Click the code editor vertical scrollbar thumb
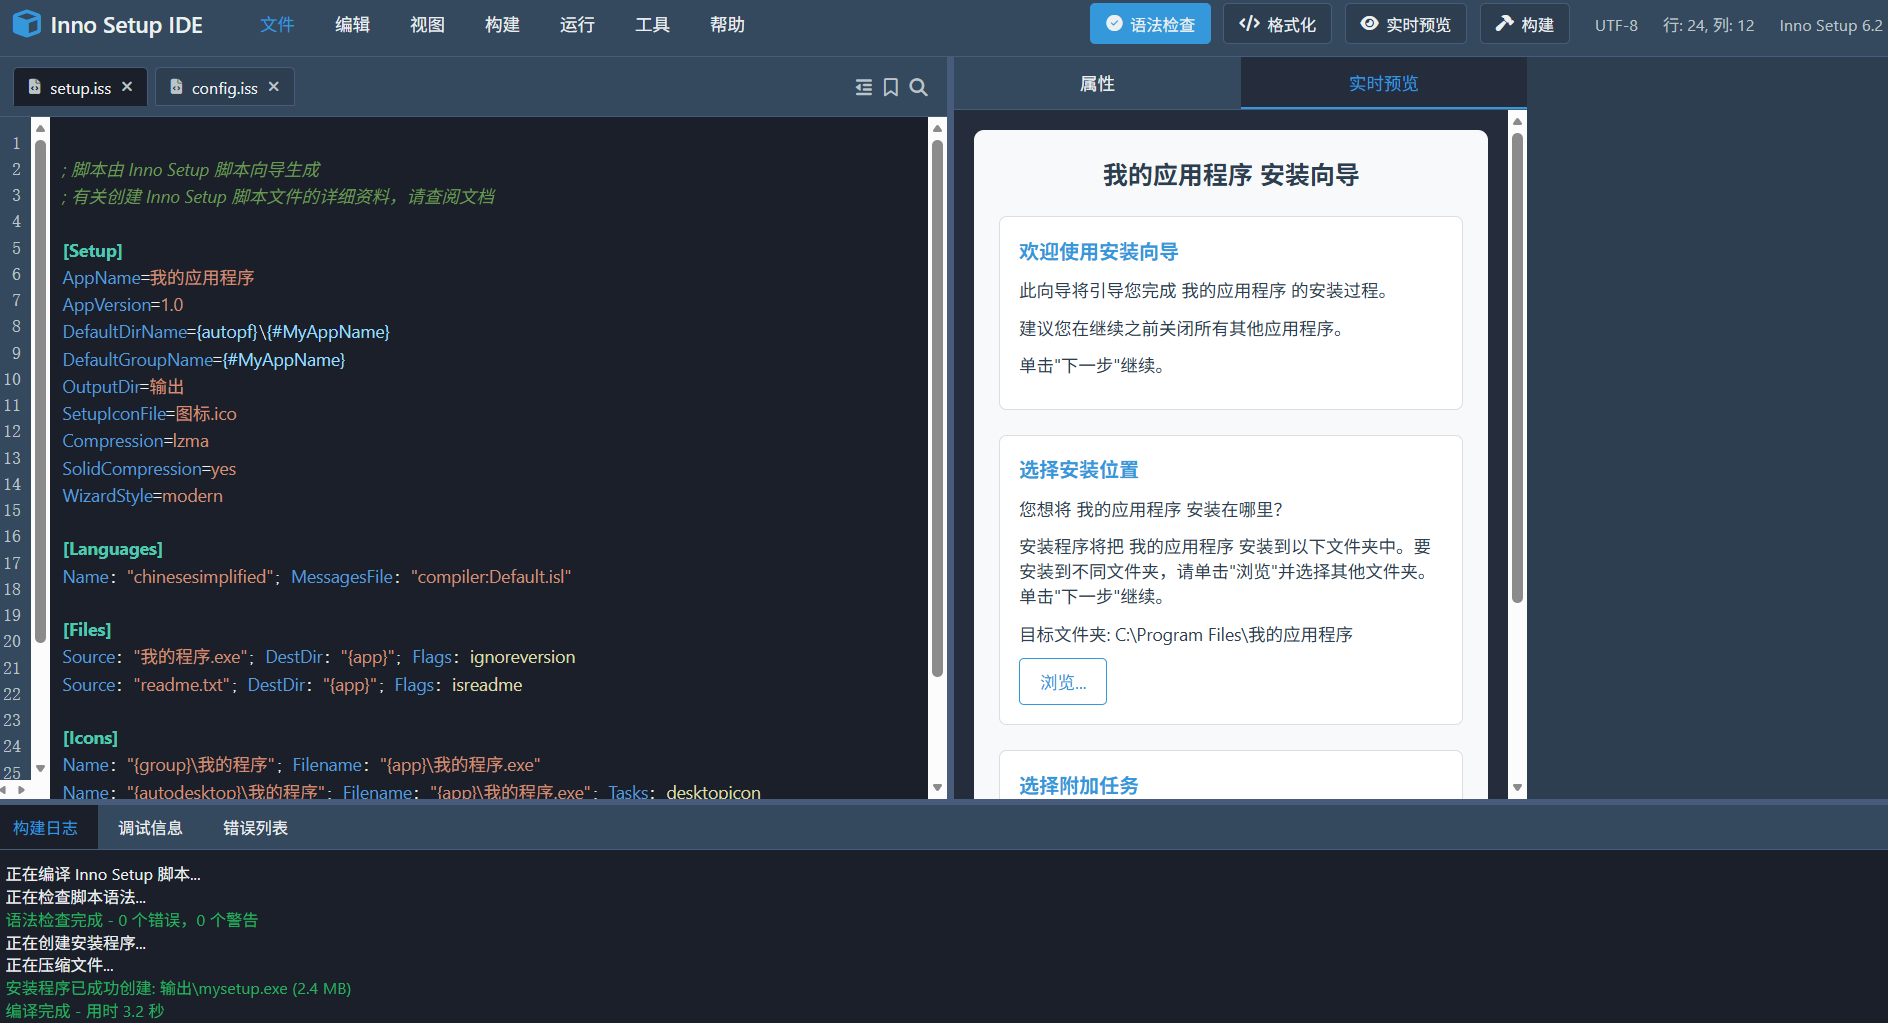This screenshot has width=1888, height=1023. click(937, 408)
